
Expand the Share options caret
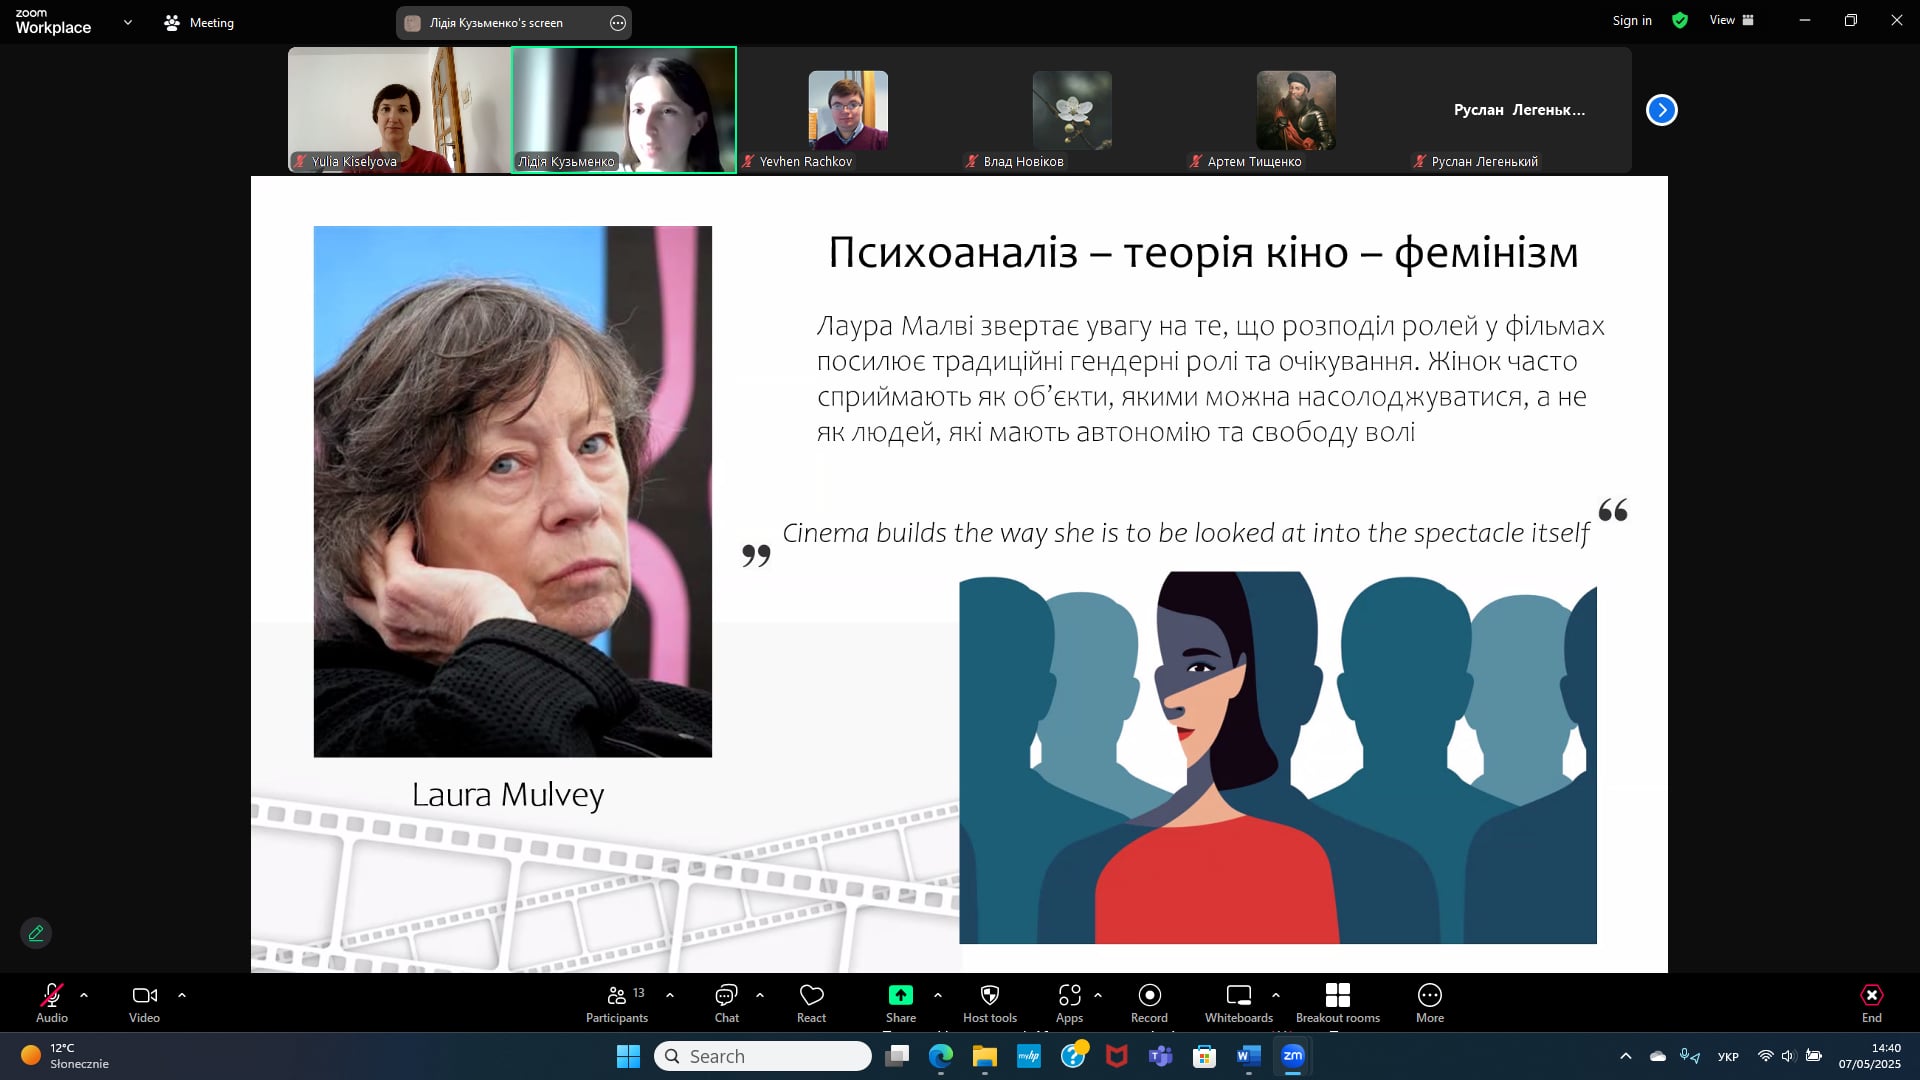(937, 996)
